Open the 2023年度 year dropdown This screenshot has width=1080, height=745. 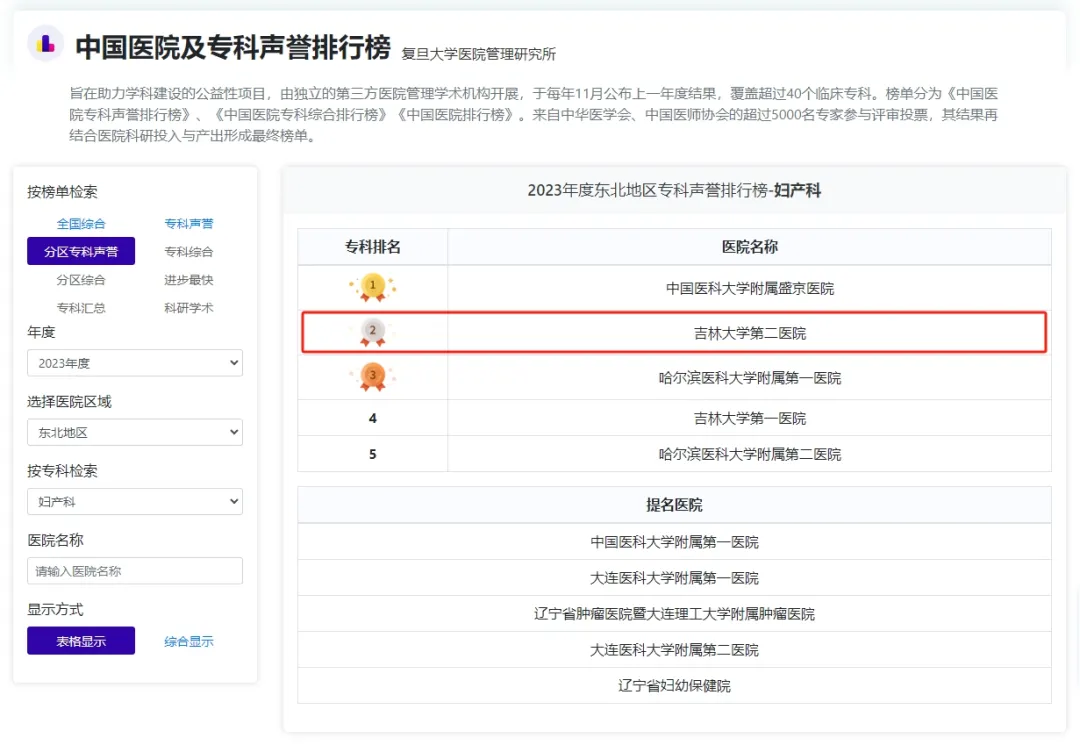pos(135,363)
